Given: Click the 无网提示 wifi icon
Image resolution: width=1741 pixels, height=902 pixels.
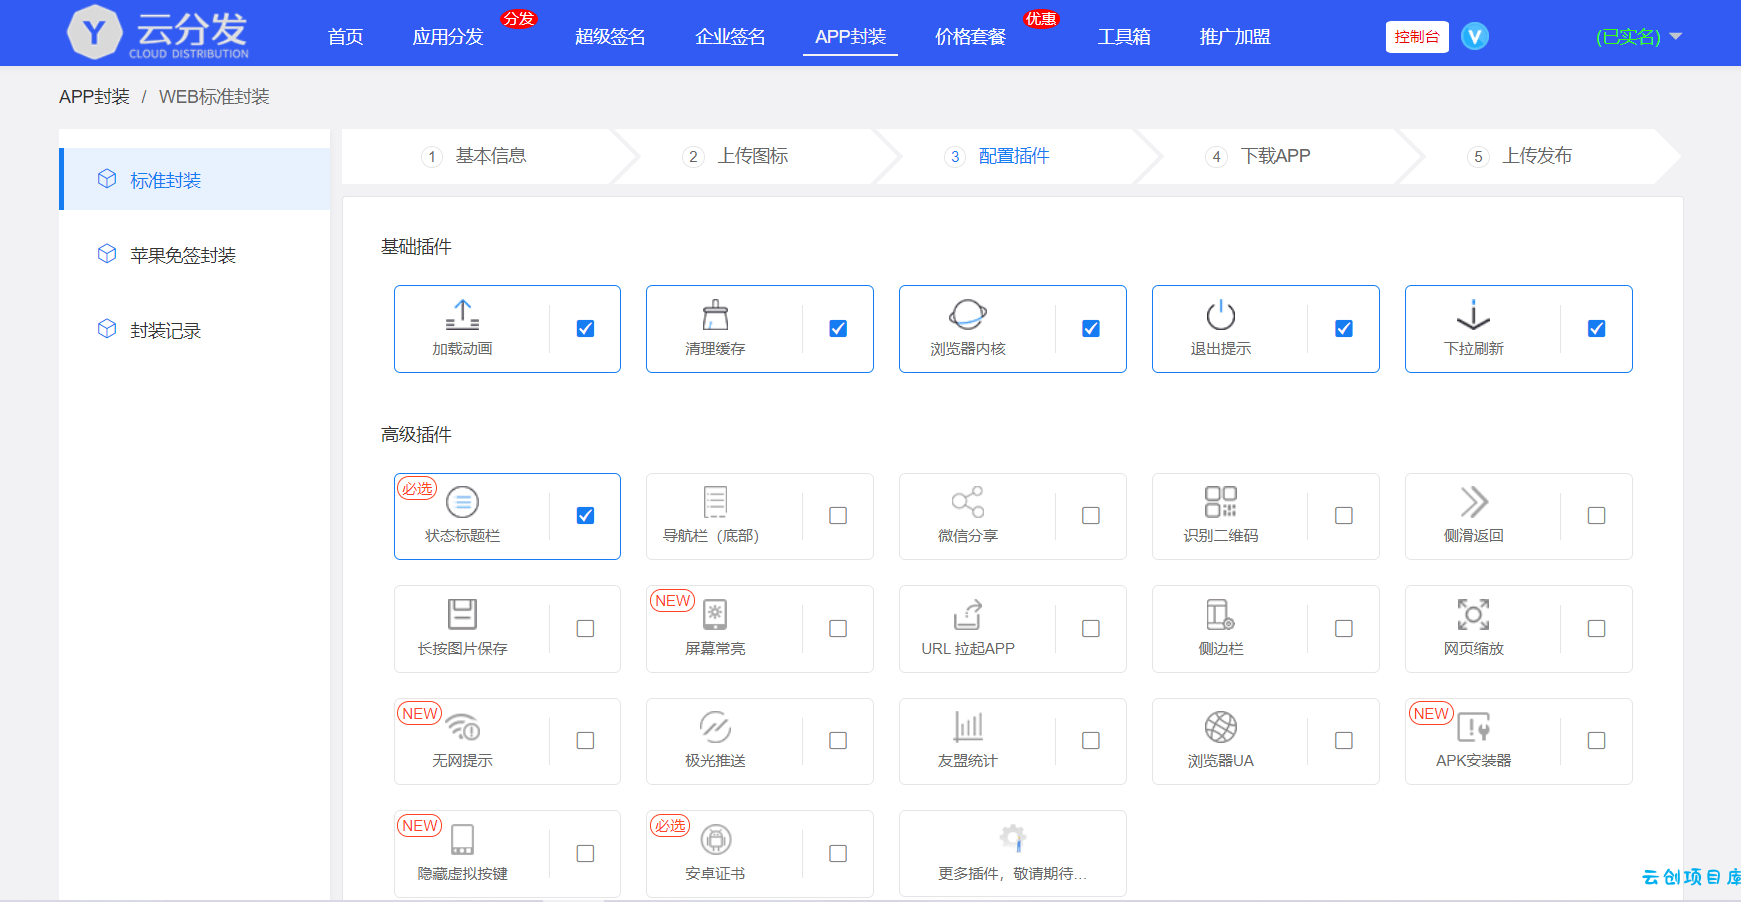Looking at the screenshot, I should [x=462, y=727].
